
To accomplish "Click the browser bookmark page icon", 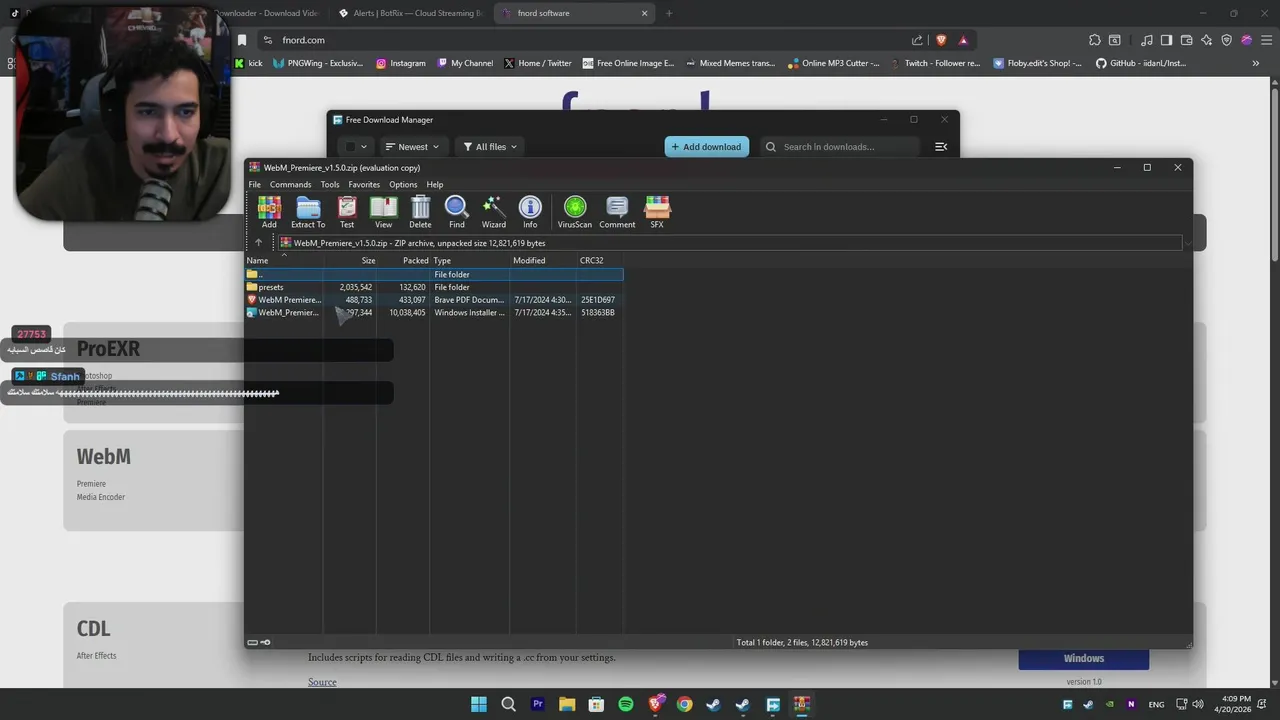I will [x=242, y=40].
